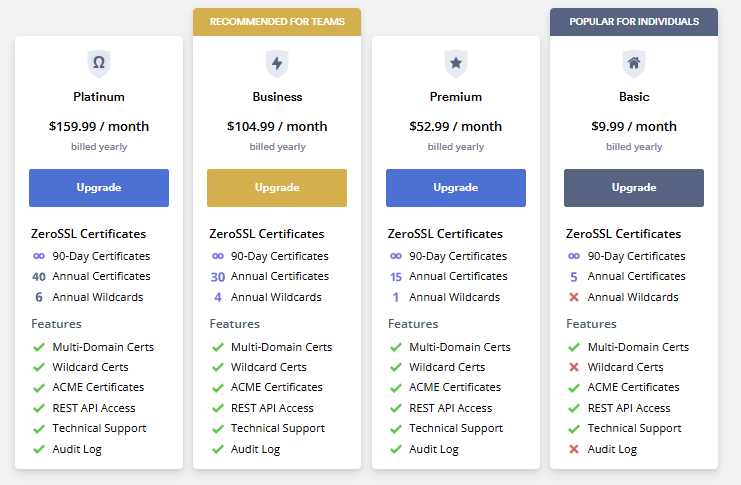Viewport: 741px width, 485px height.
Task: Upgrade to the Platinum plan
Action: tap(99, 188)
